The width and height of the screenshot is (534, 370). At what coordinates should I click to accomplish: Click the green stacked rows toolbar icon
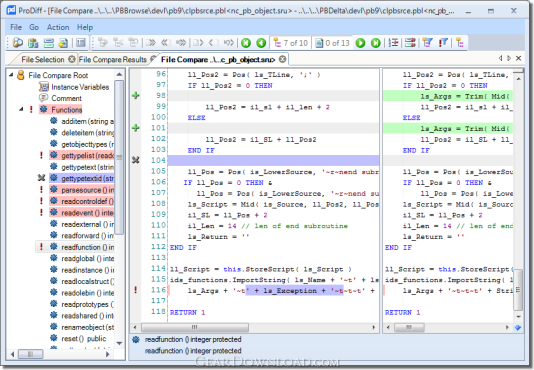click(x=48, y=43)
